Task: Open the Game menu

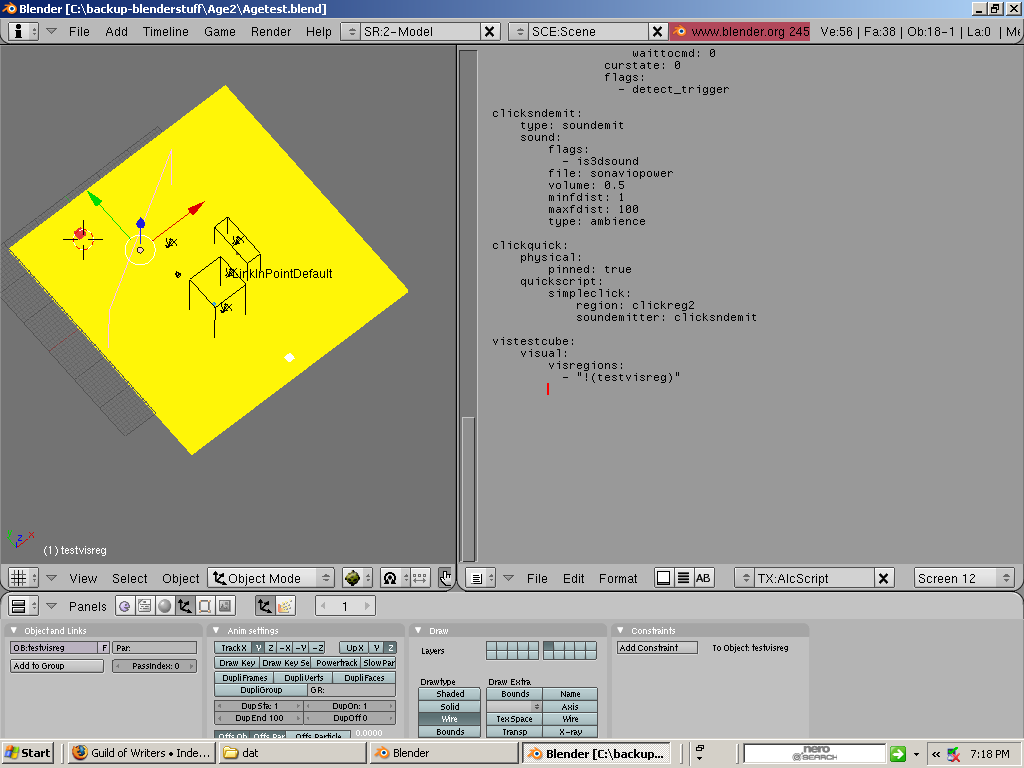Action: (x=219, y=31)
